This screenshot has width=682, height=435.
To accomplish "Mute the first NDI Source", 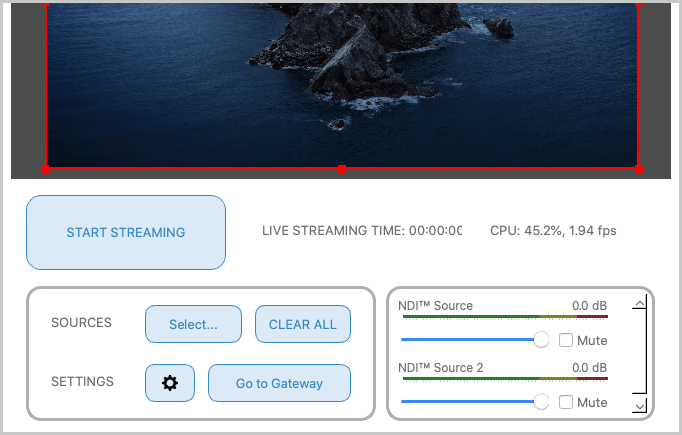I will 566,340.
